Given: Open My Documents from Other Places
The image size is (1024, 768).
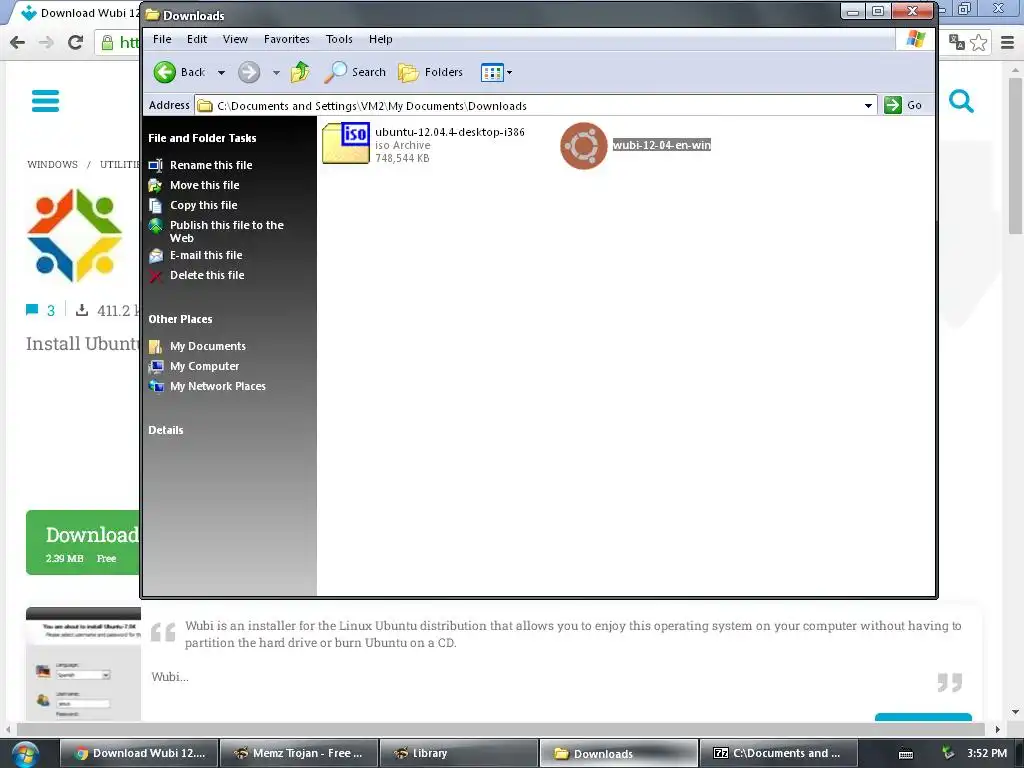Looking at the screenshot, I should tap(208, 346).
